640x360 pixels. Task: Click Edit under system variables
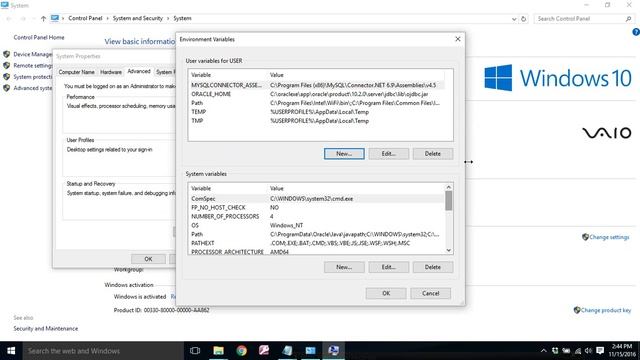coord(389,267)
